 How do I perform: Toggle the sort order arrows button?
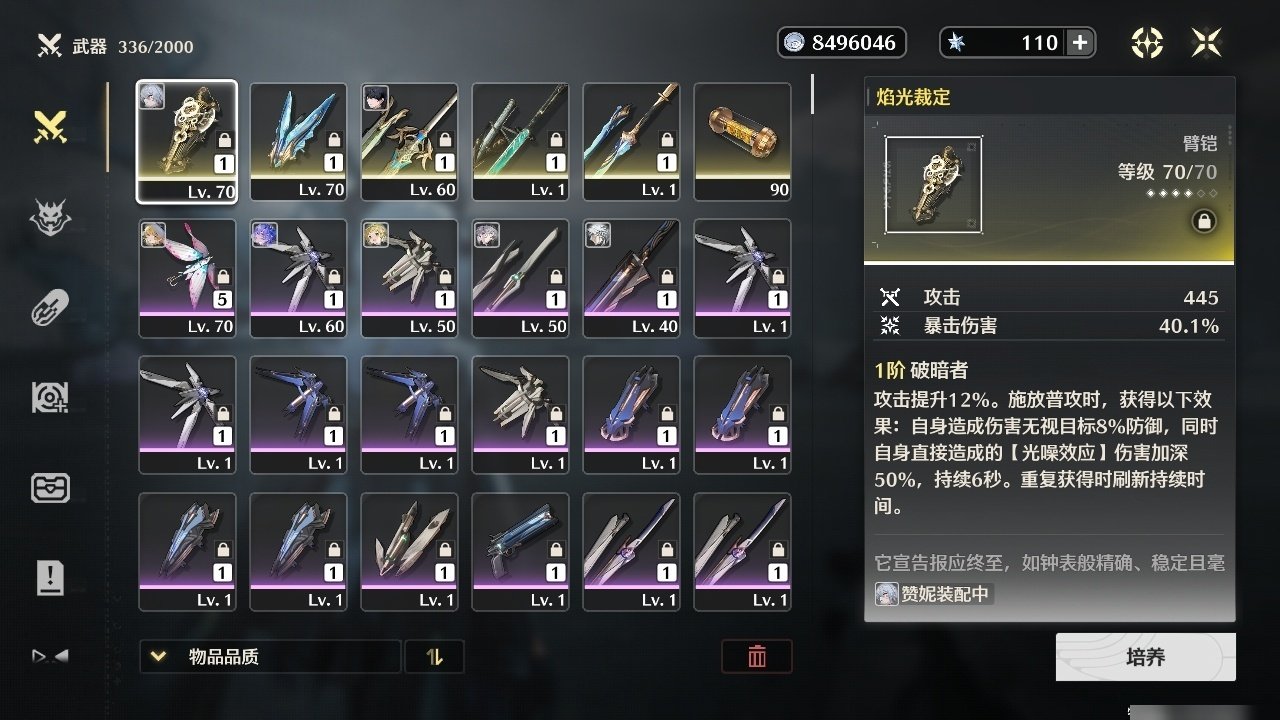[434, 657]
